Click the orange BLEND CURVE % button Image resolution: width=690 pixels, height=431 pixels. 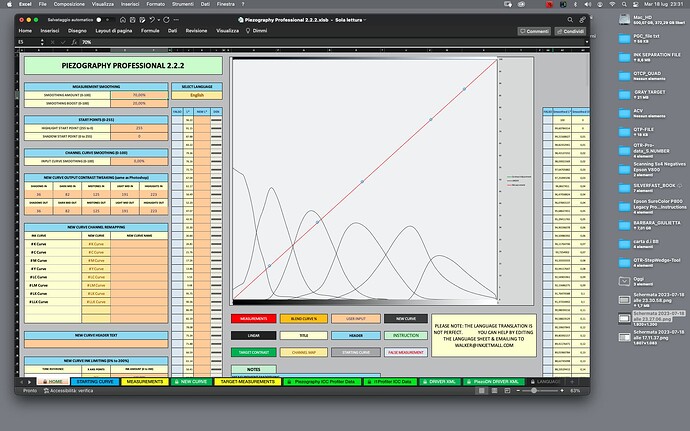(x=304, y=319)
